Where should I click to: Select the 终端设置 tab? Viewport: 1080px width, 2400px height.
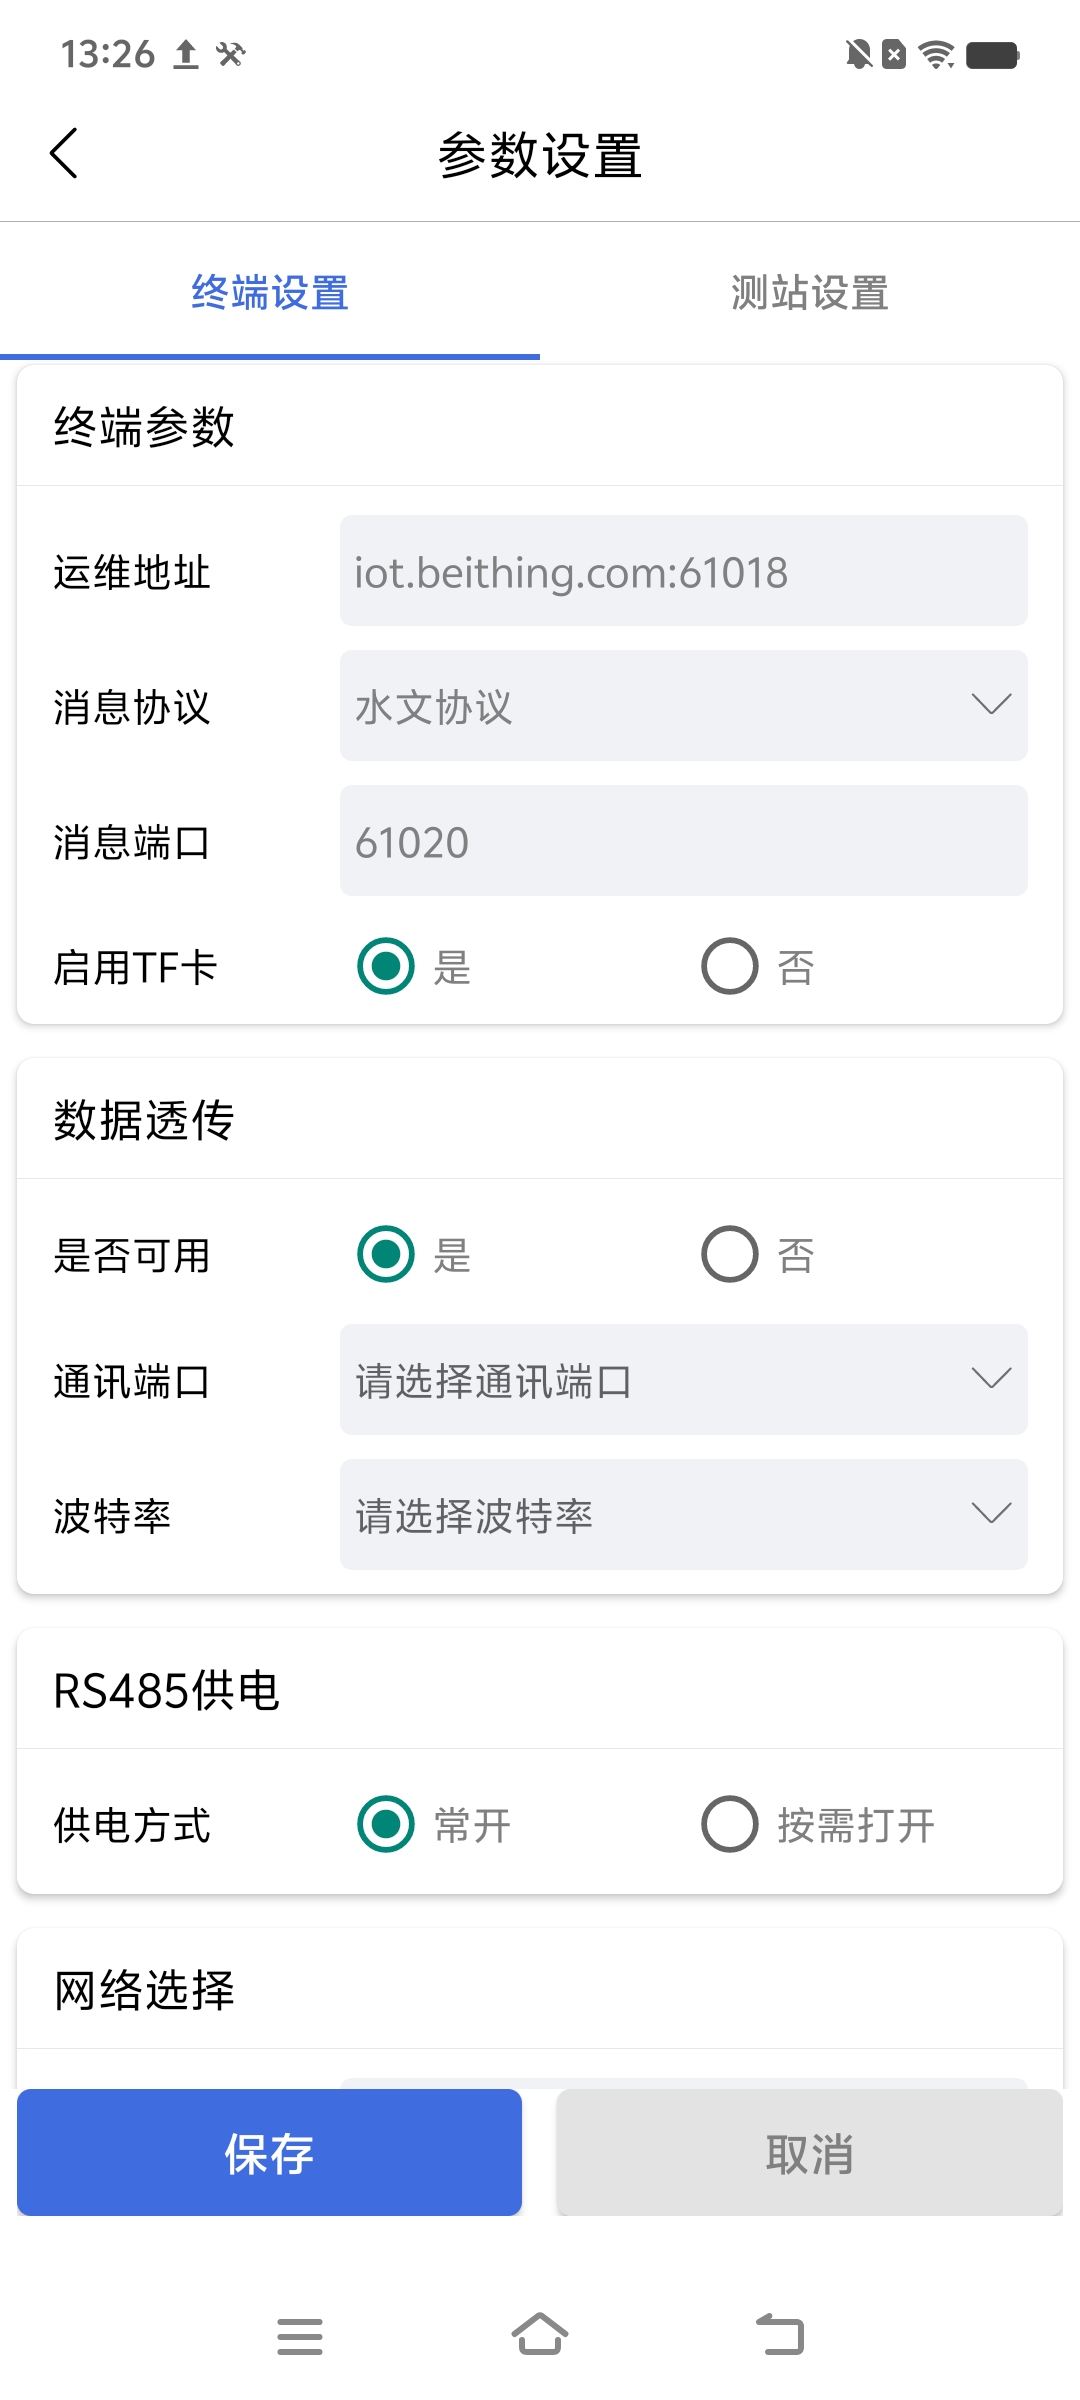[x=270, y=293]
